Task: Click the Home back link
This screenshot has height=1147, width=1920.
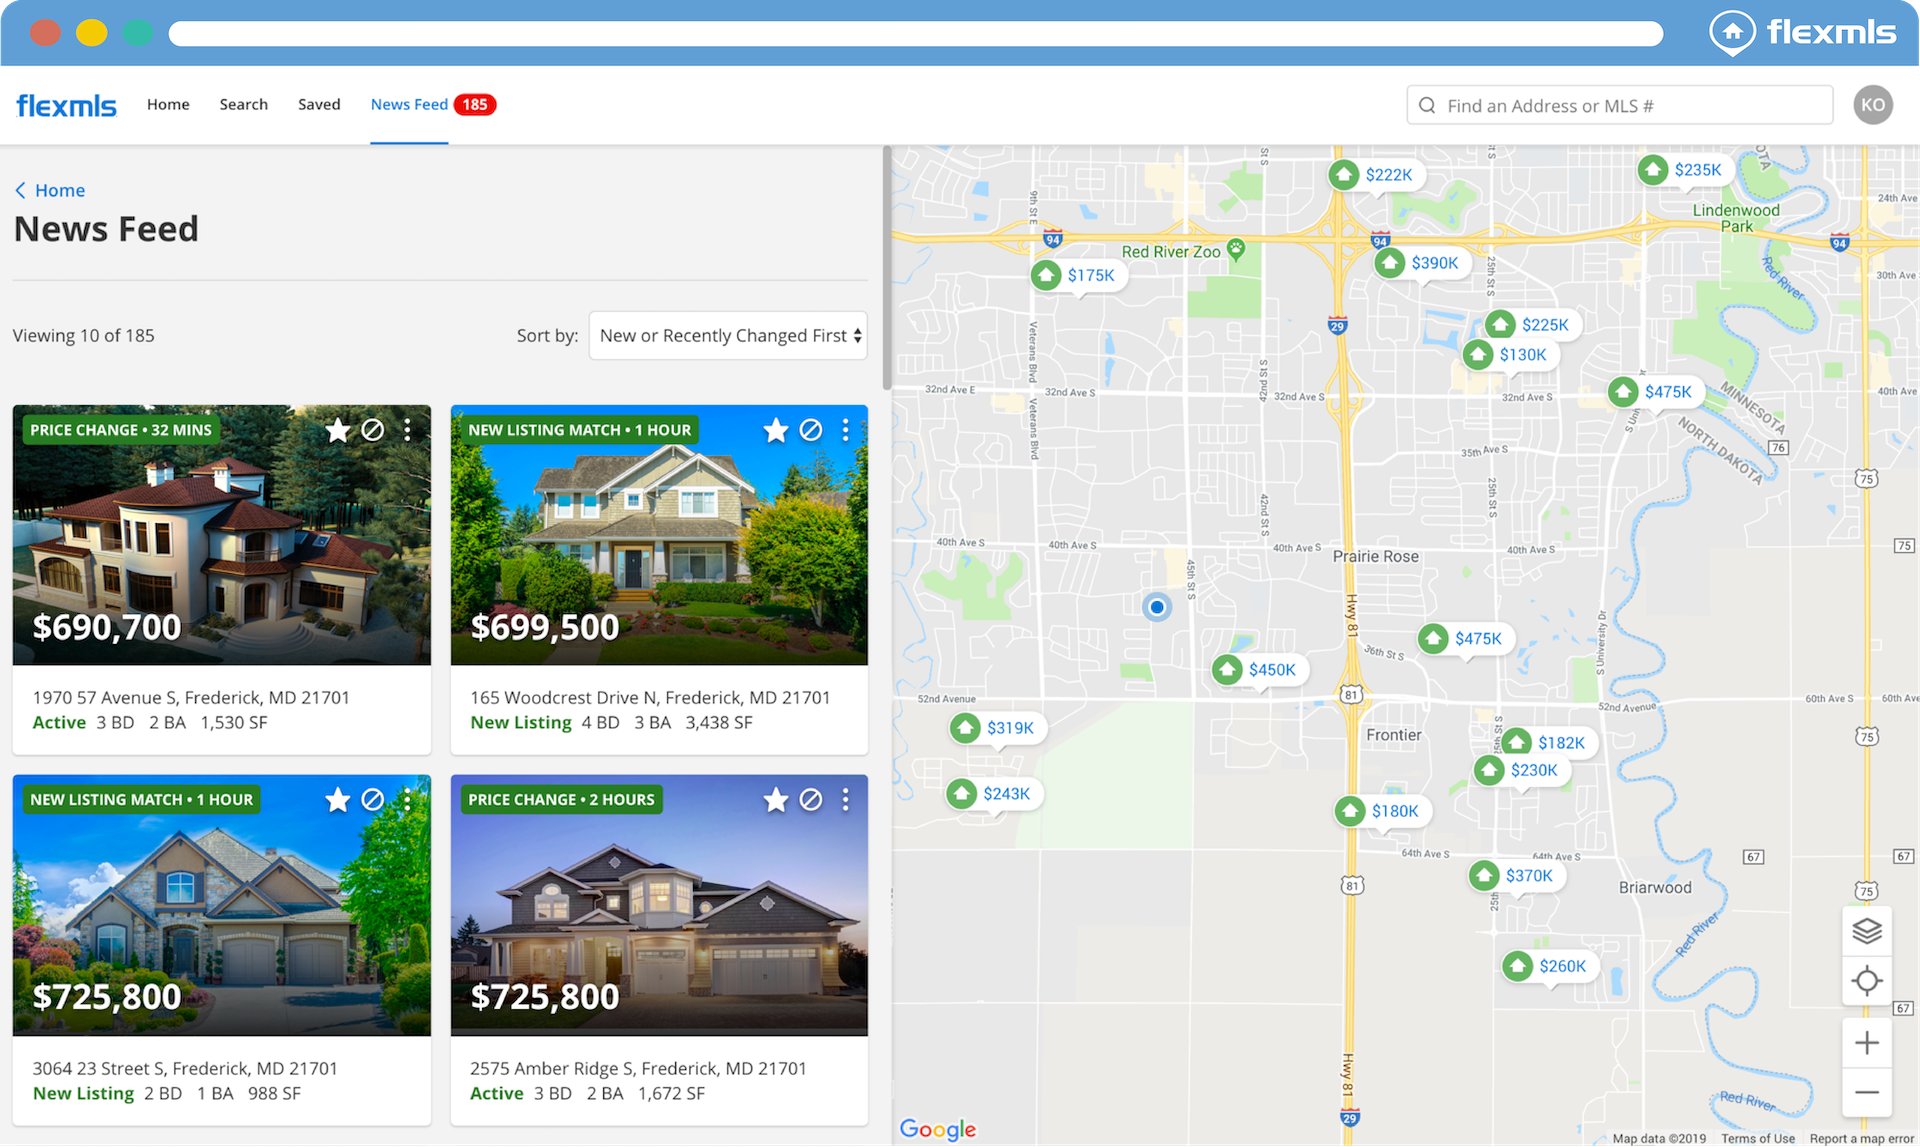Action: point(50,190)
